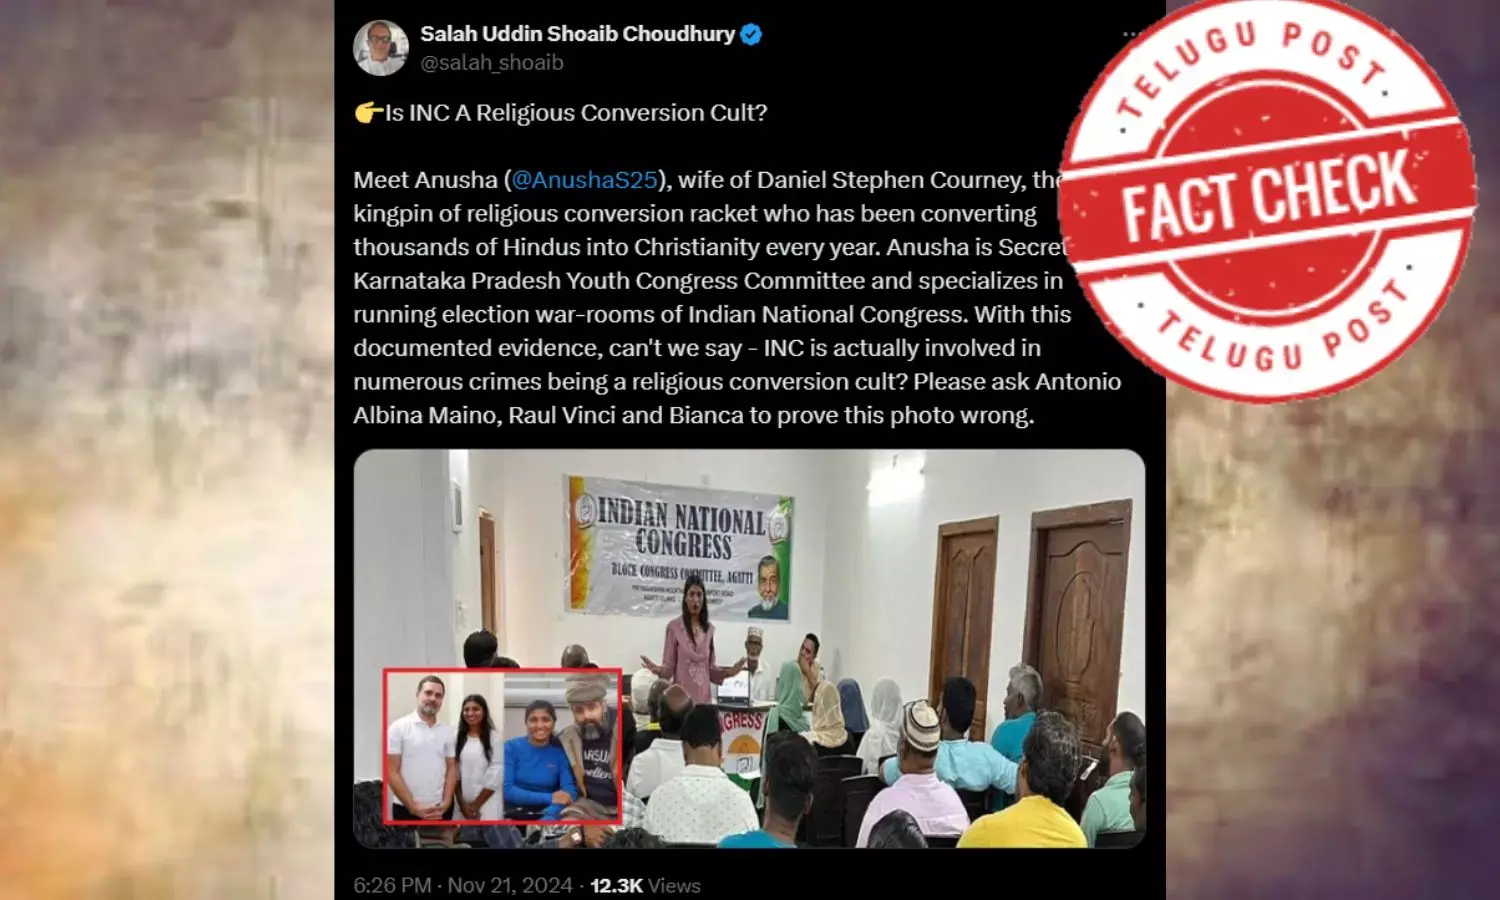Click the Telugu Post Fact Check stamp
This screenshot has height=900, width=1500.
pyautogui.click(x=1268, y=200)
